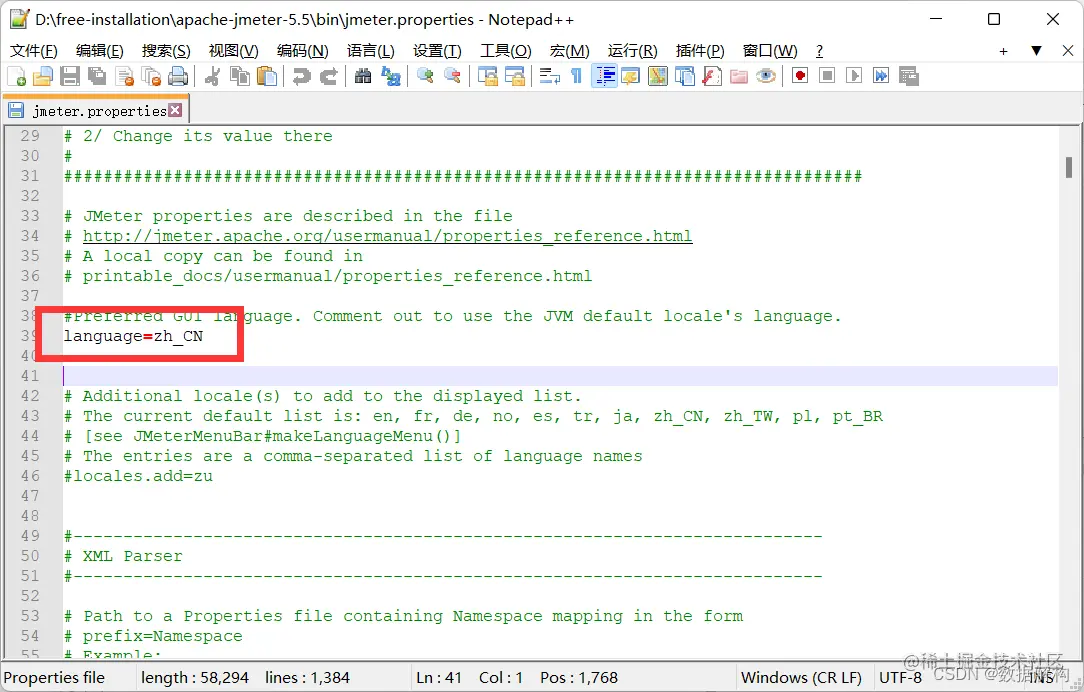Open user defined language icon

(x=630, y=76)
